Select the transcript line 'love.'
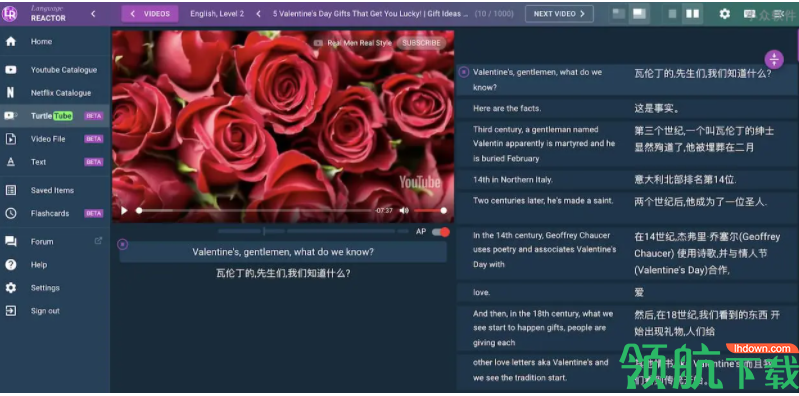The image size is (799, 396). 482,293
